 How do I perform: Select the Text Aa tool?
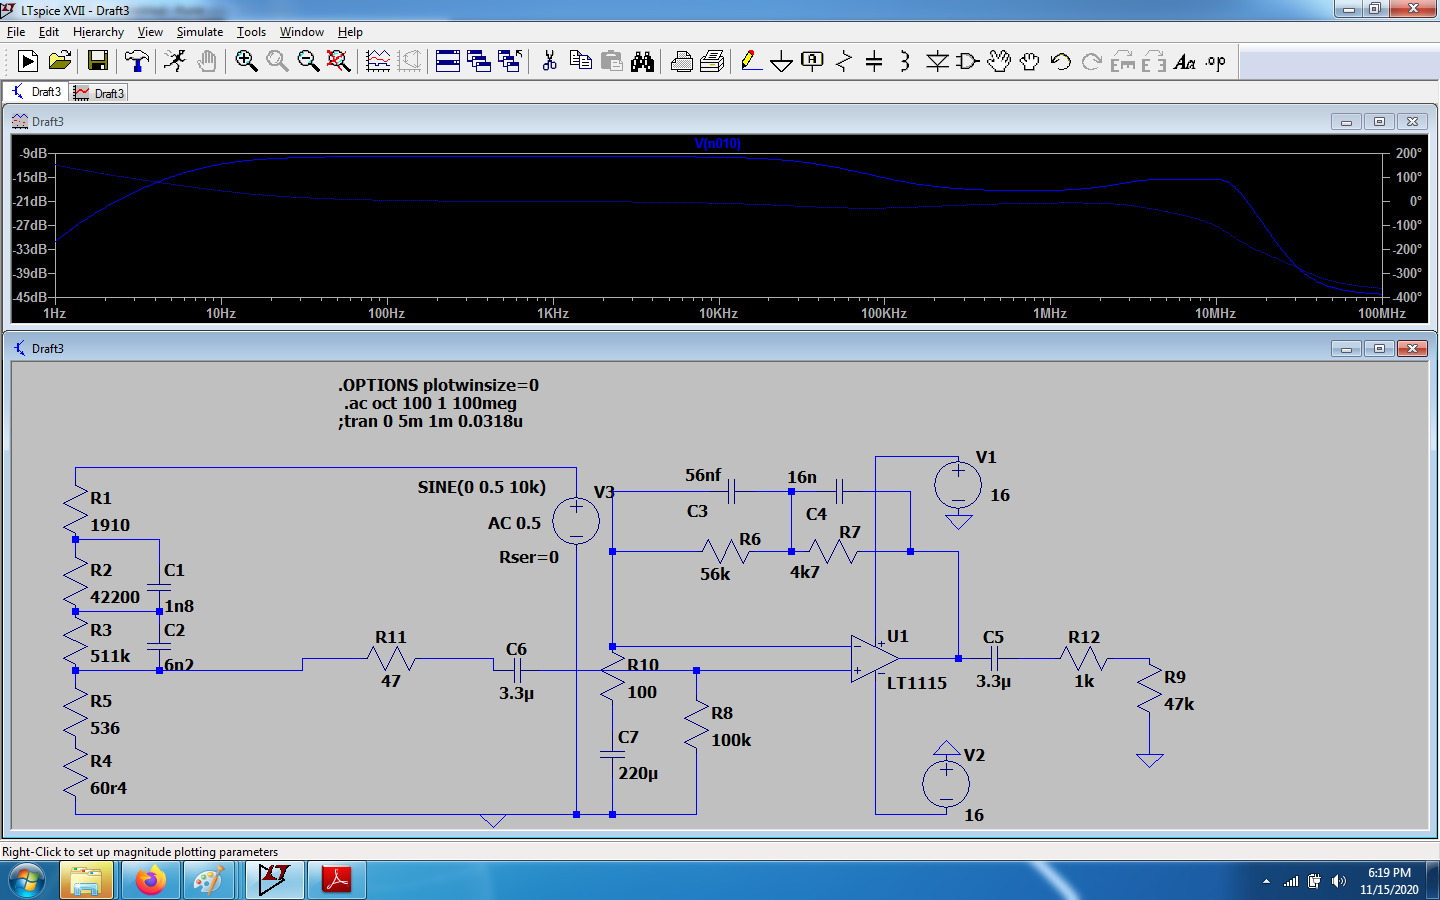pyautogui.click(x=1185, y=62)
